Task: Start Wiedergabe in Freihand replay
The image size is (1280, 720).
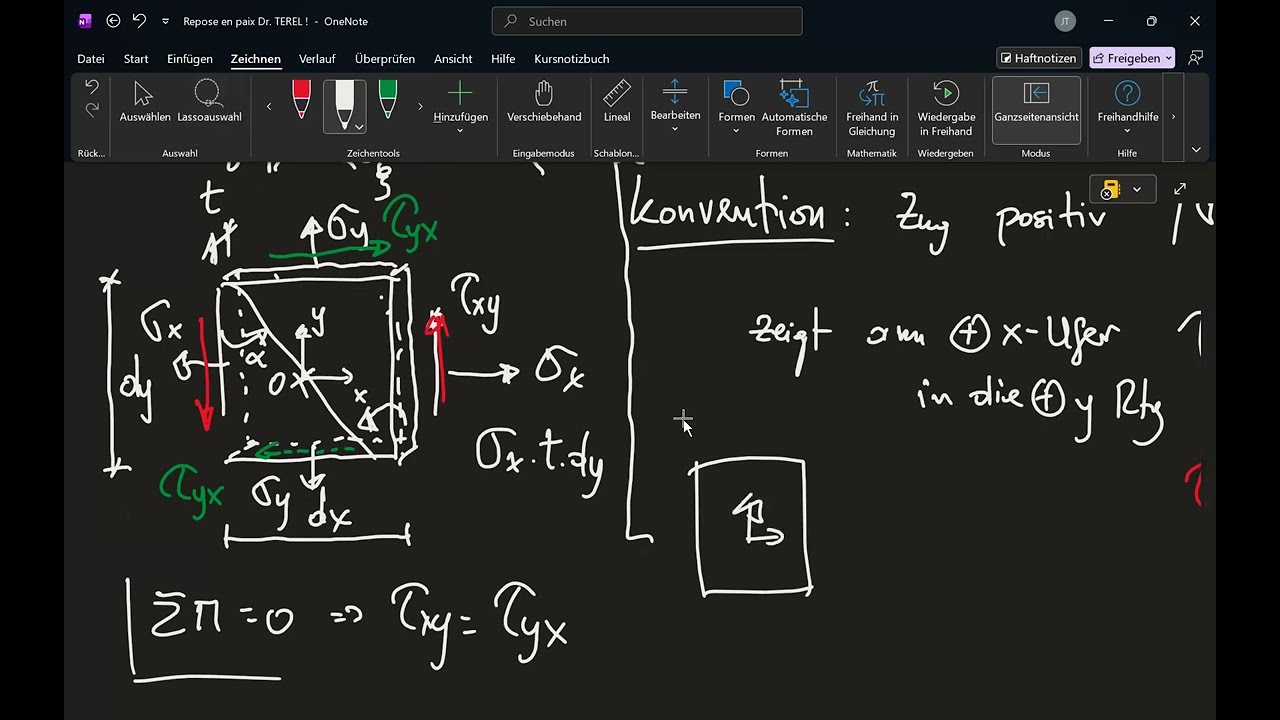Action: click(946, 108)
